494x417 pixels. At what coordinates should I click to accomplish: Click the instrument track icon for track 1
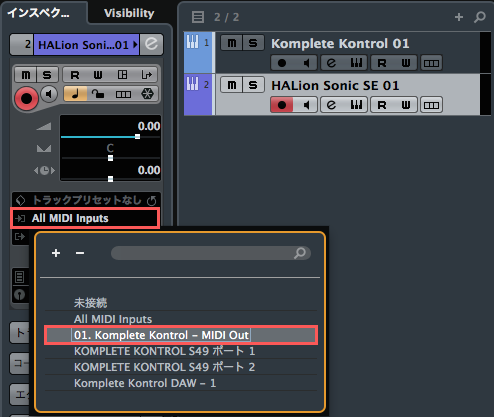point(192,42)
